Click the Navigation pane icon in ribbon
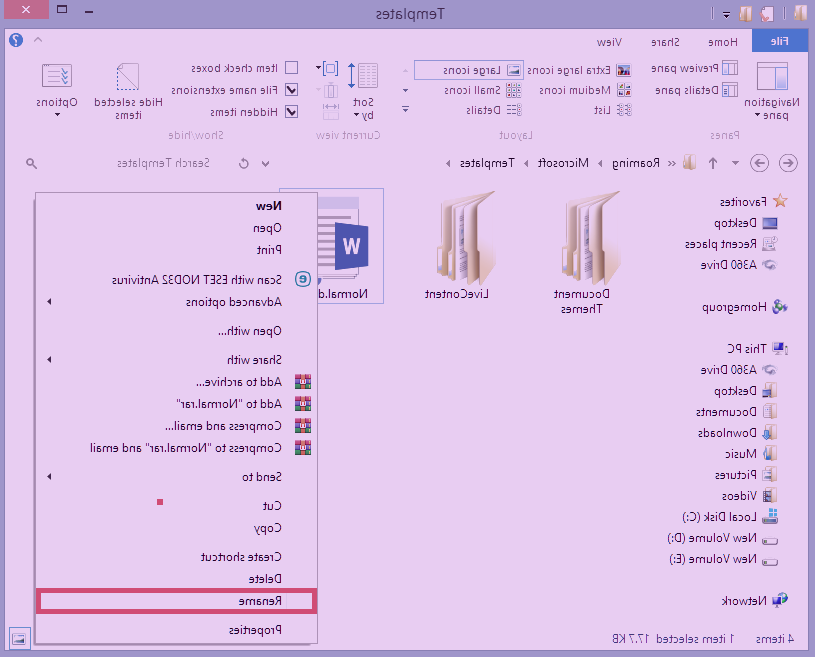The width and height of the screenshot is (815, 657). 772,78
